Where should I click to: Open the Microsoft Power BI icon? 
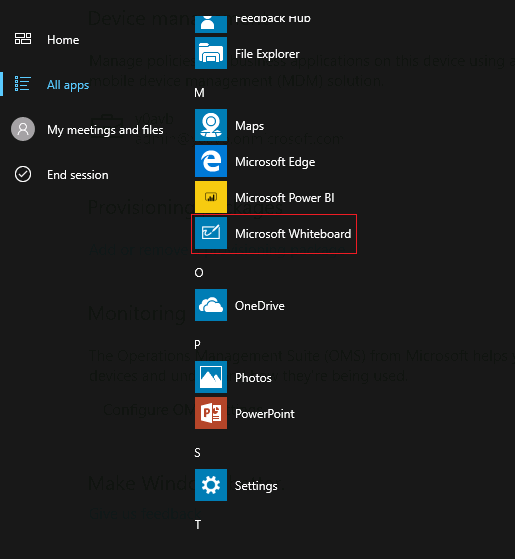pyautogui.click(x=211, y=197)
